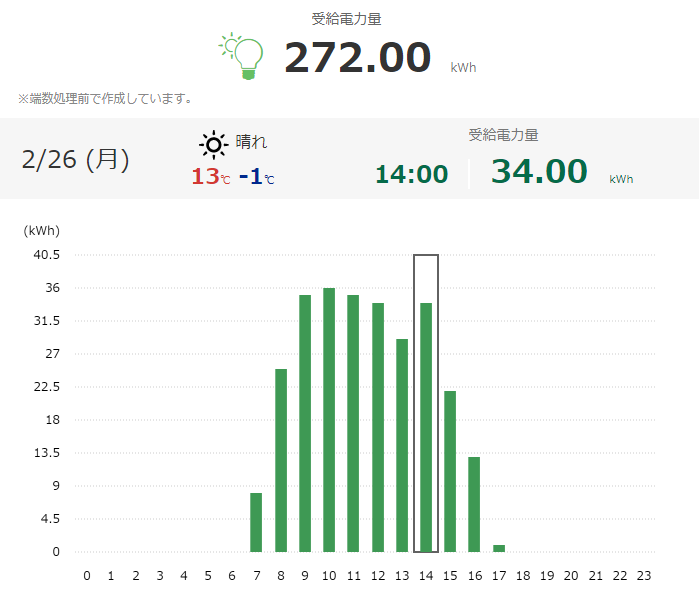Select the small 17 o'clock bar

coord(499,548)
